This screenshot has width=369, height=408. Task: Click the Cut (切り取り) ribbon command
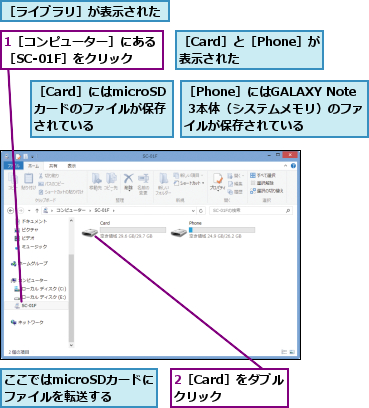click(x=49, y=176)
